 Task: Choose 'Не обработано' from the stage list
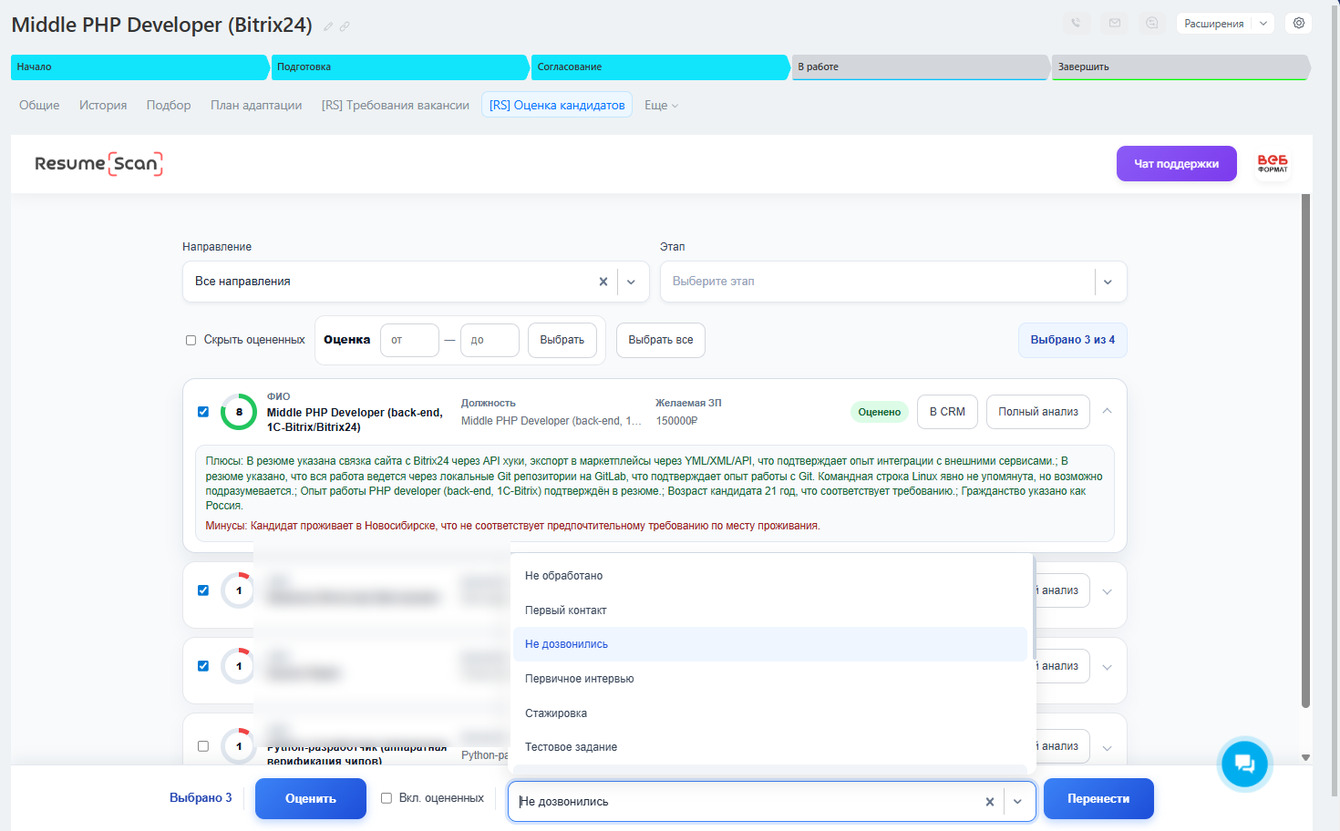[770, 576]
